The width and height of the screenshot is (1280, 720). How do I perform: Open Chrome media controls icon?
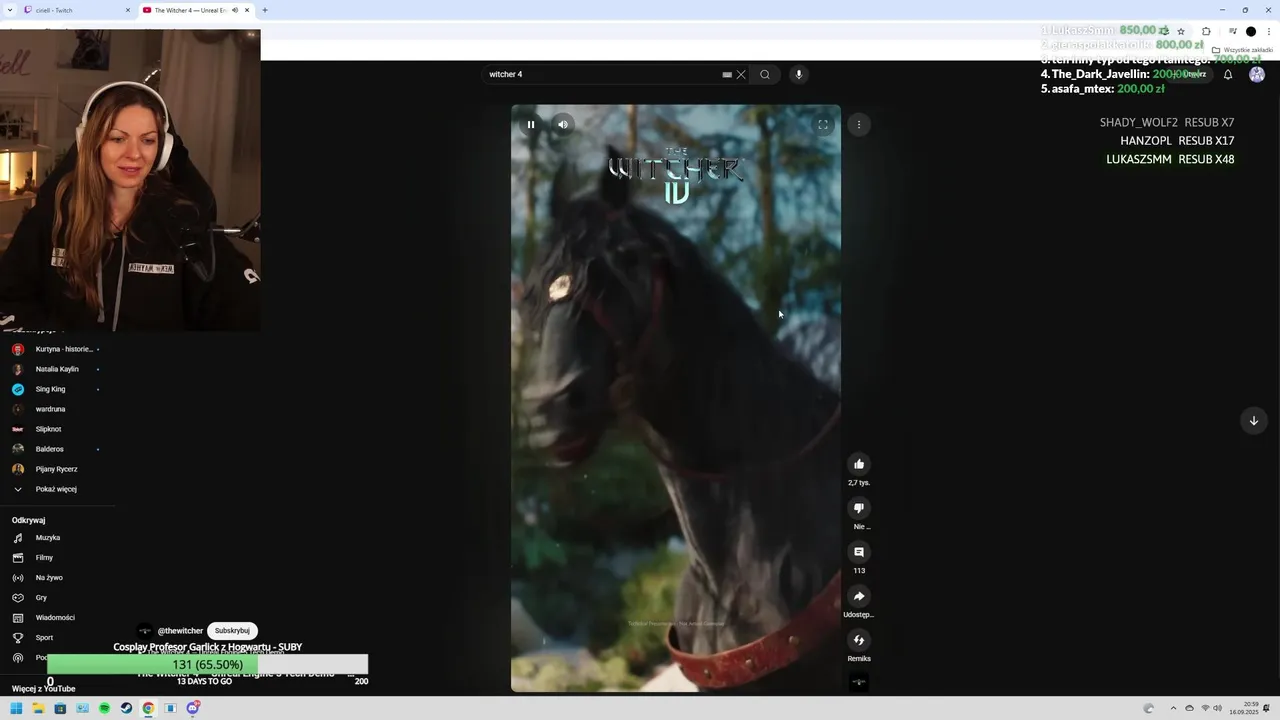pos(1232,31)
